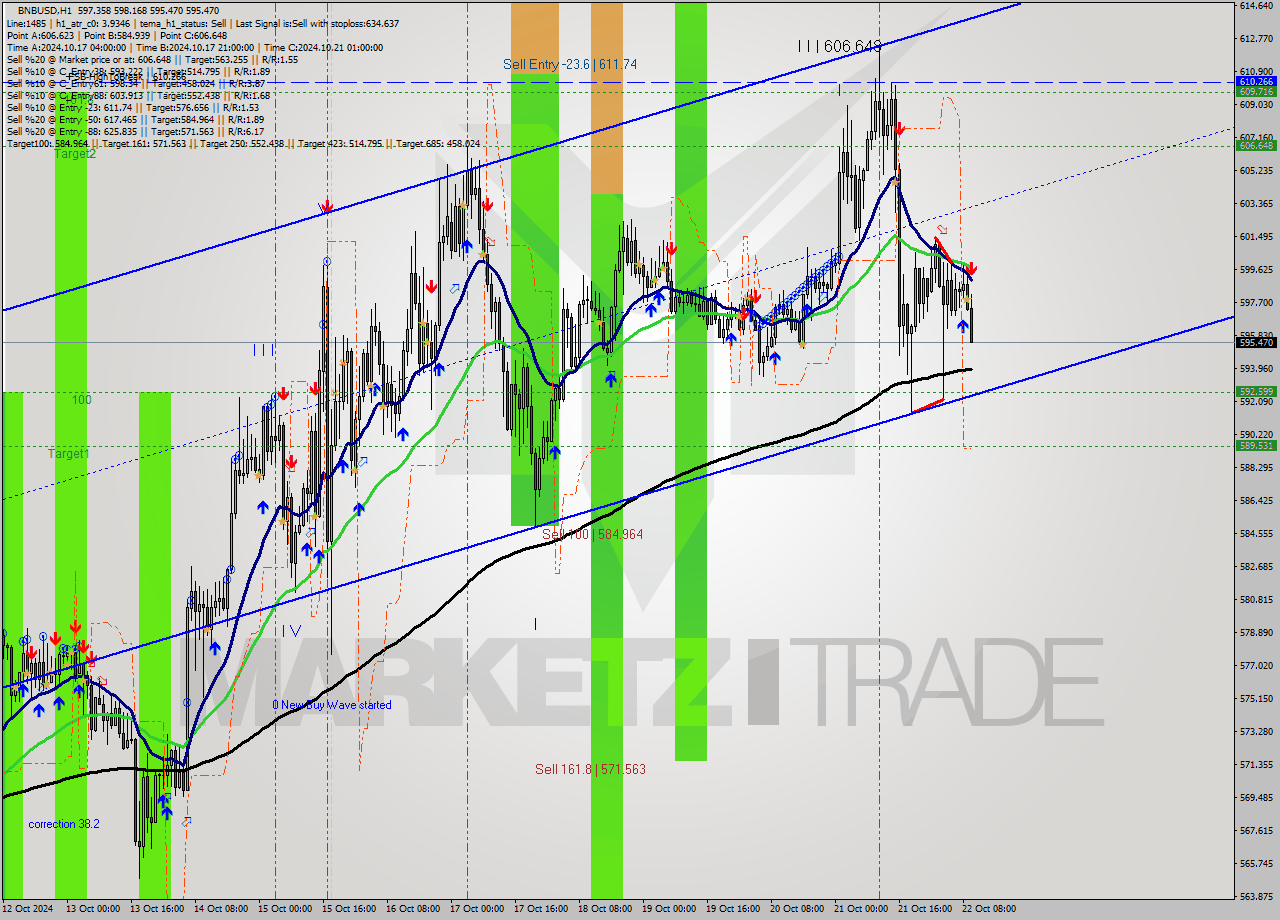Click the 'correction 38.2' label
Screen dimensions: 1280x920
[x=64, y=824]
